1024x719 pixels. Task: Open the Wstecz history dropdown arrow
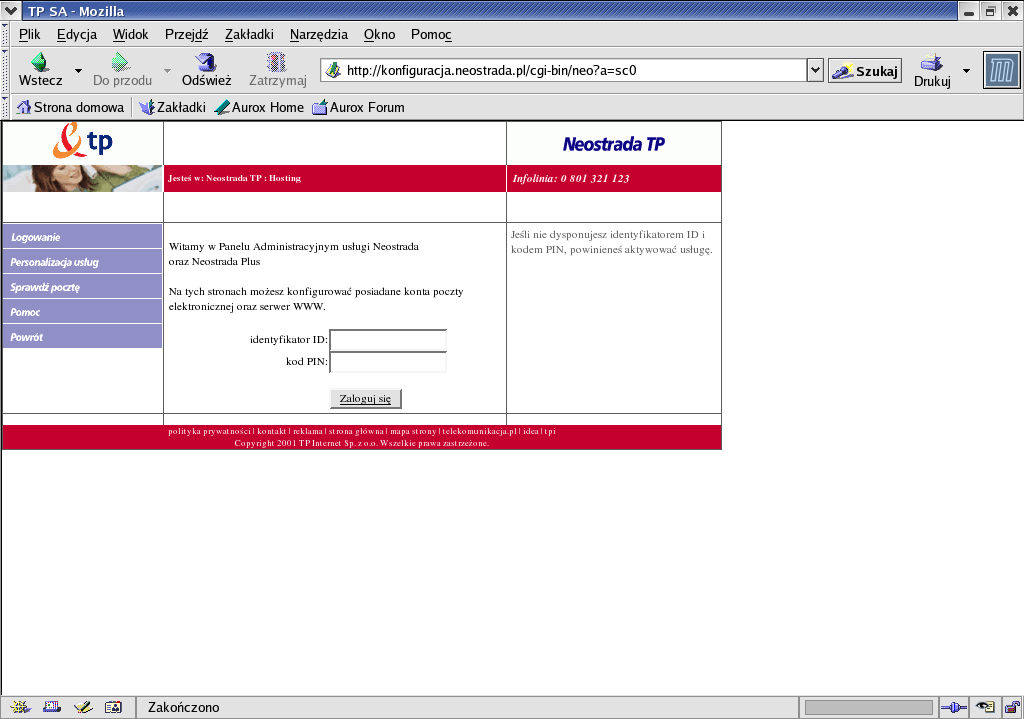tap(78, 71)
